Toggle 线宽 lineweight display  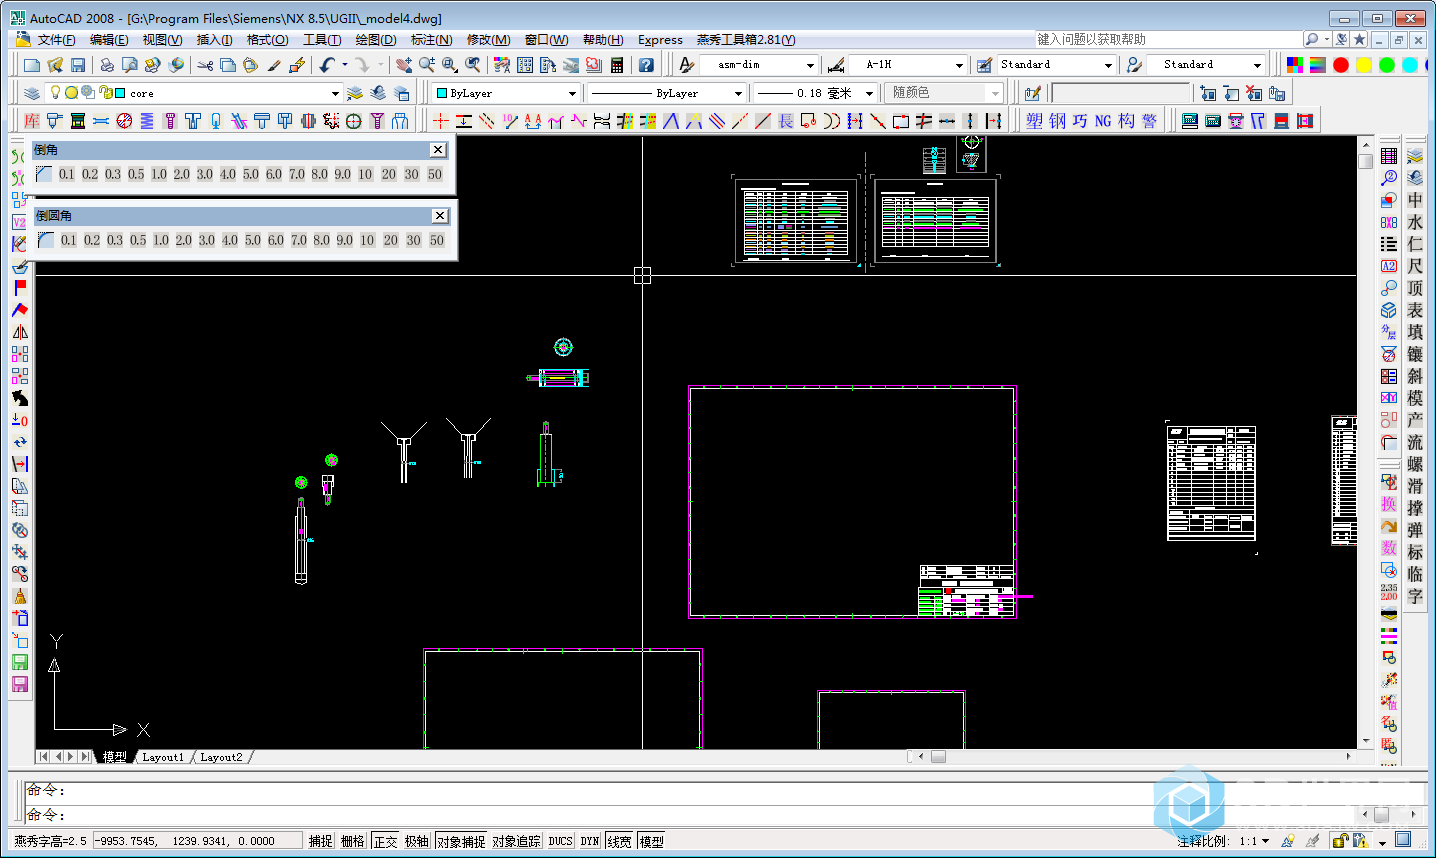coord(619,841)
